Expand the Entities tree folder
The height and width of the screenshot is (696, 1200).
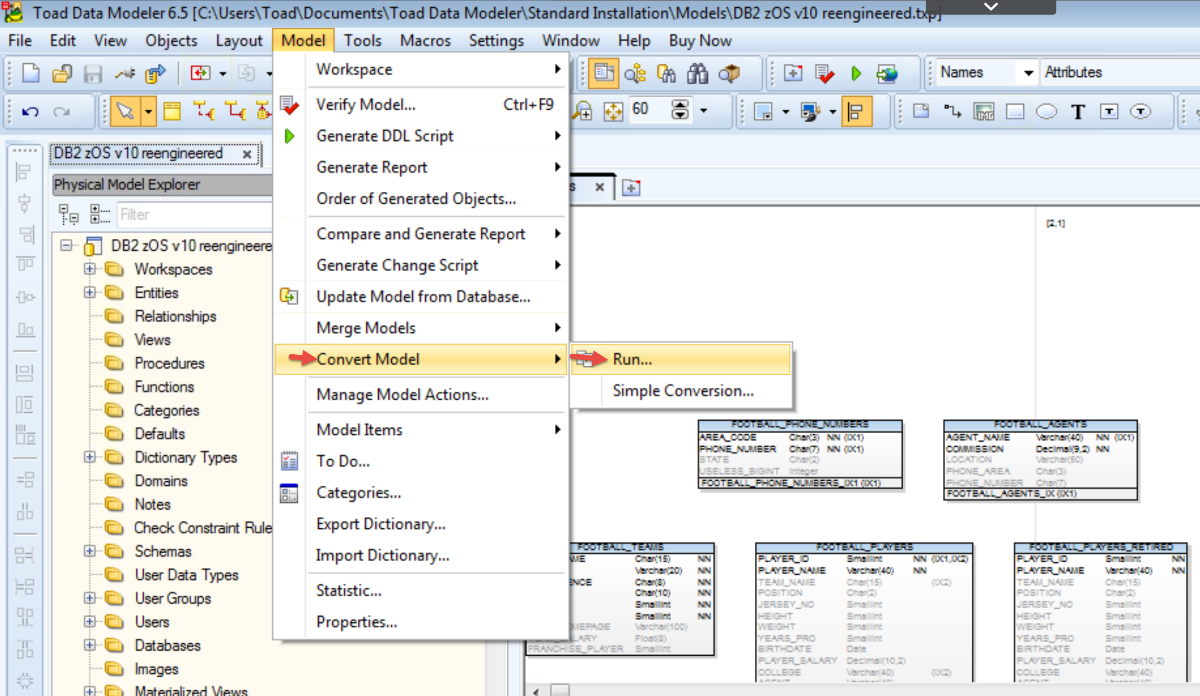point(90,292)
